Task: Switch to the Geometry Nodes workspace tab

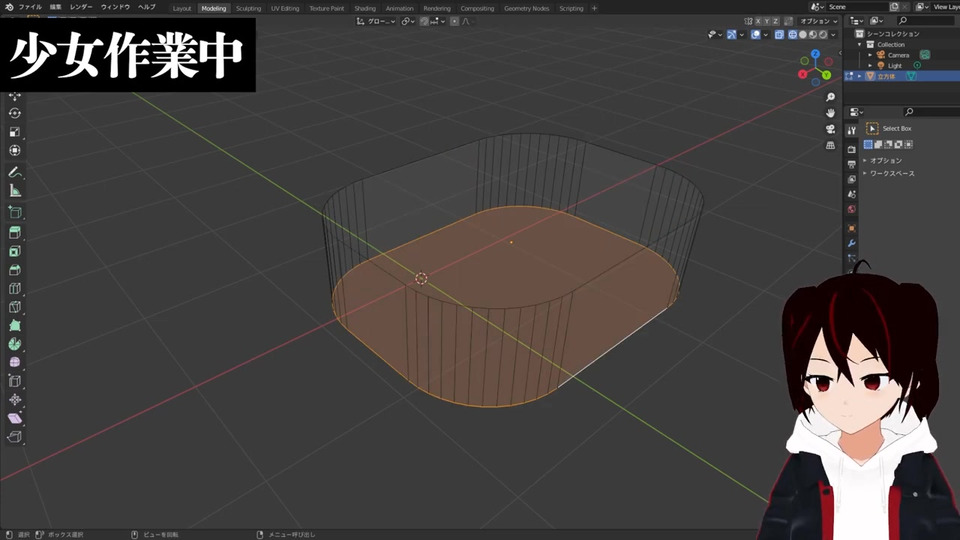Action: (527, 9)
